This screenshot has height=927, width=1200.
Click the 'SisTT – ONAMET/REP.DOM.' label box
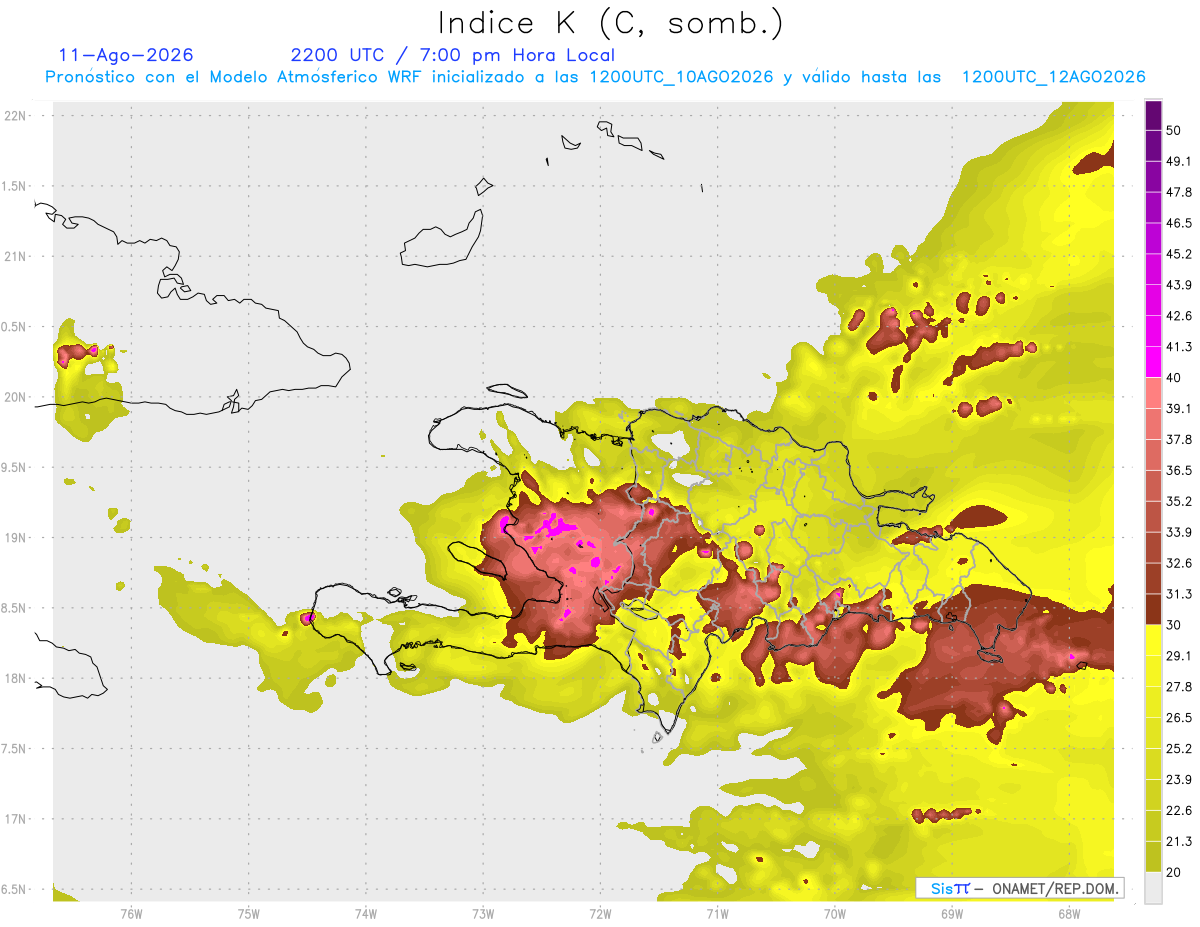point(1019,888)
